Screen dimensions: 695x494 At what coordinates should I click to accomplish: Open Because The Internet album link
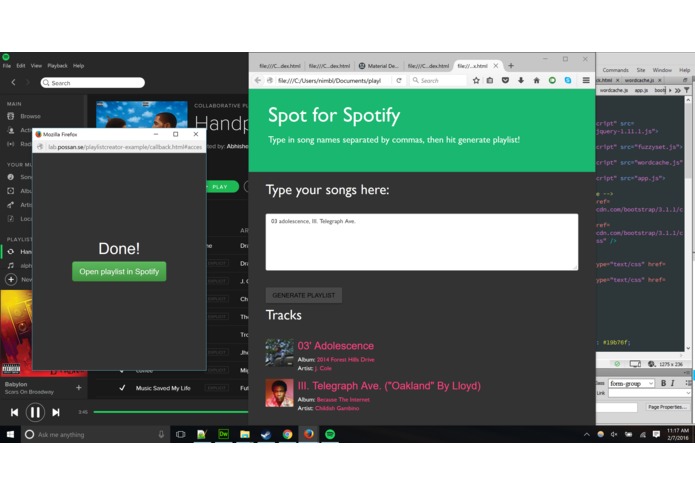click(x=343, y=400)
